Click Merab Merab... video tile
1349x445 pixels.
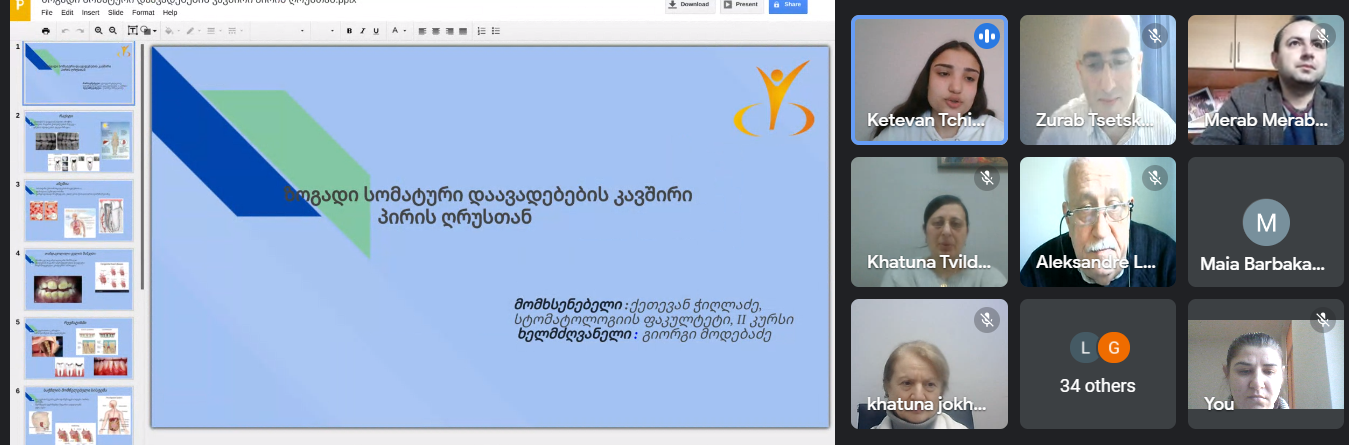pos(1266,80)
